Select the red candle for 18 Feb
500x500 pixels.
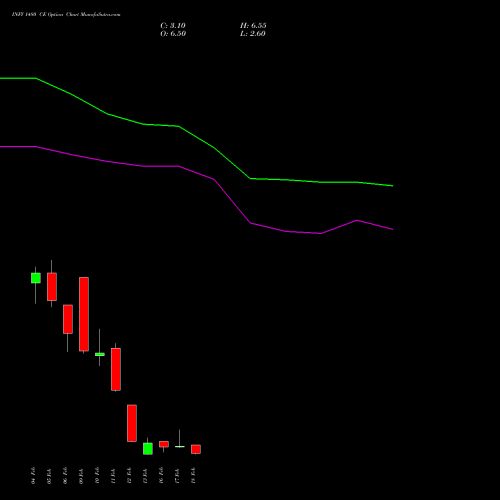[x=196, y=449]
